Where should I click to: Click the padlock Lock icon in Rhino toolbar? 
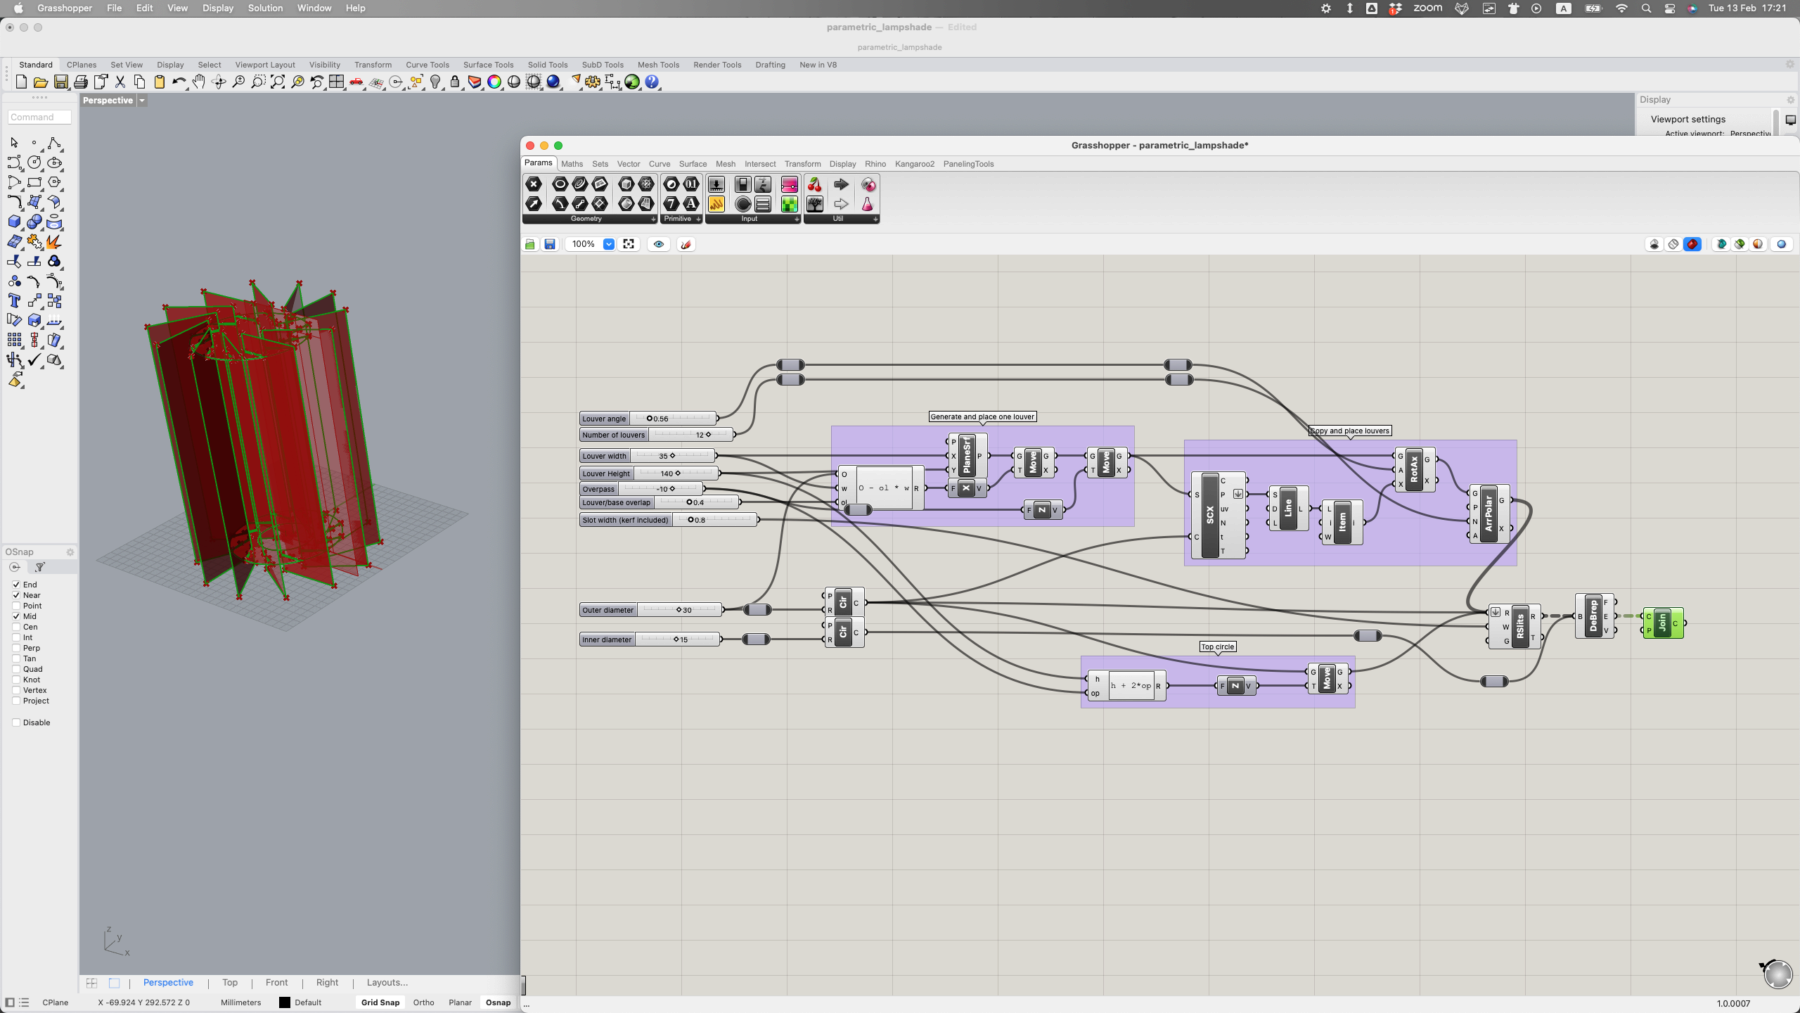(x=455, y=82)
